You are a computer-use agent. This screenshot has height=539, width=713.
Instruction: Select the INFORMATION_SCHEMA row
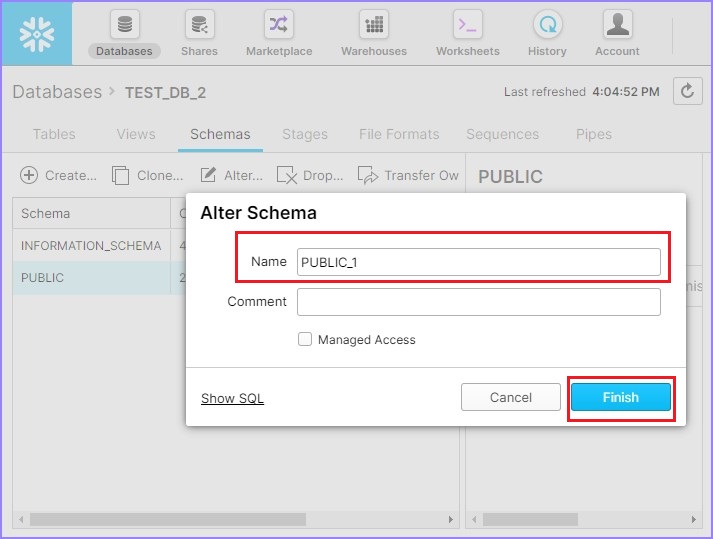[91, 245]
